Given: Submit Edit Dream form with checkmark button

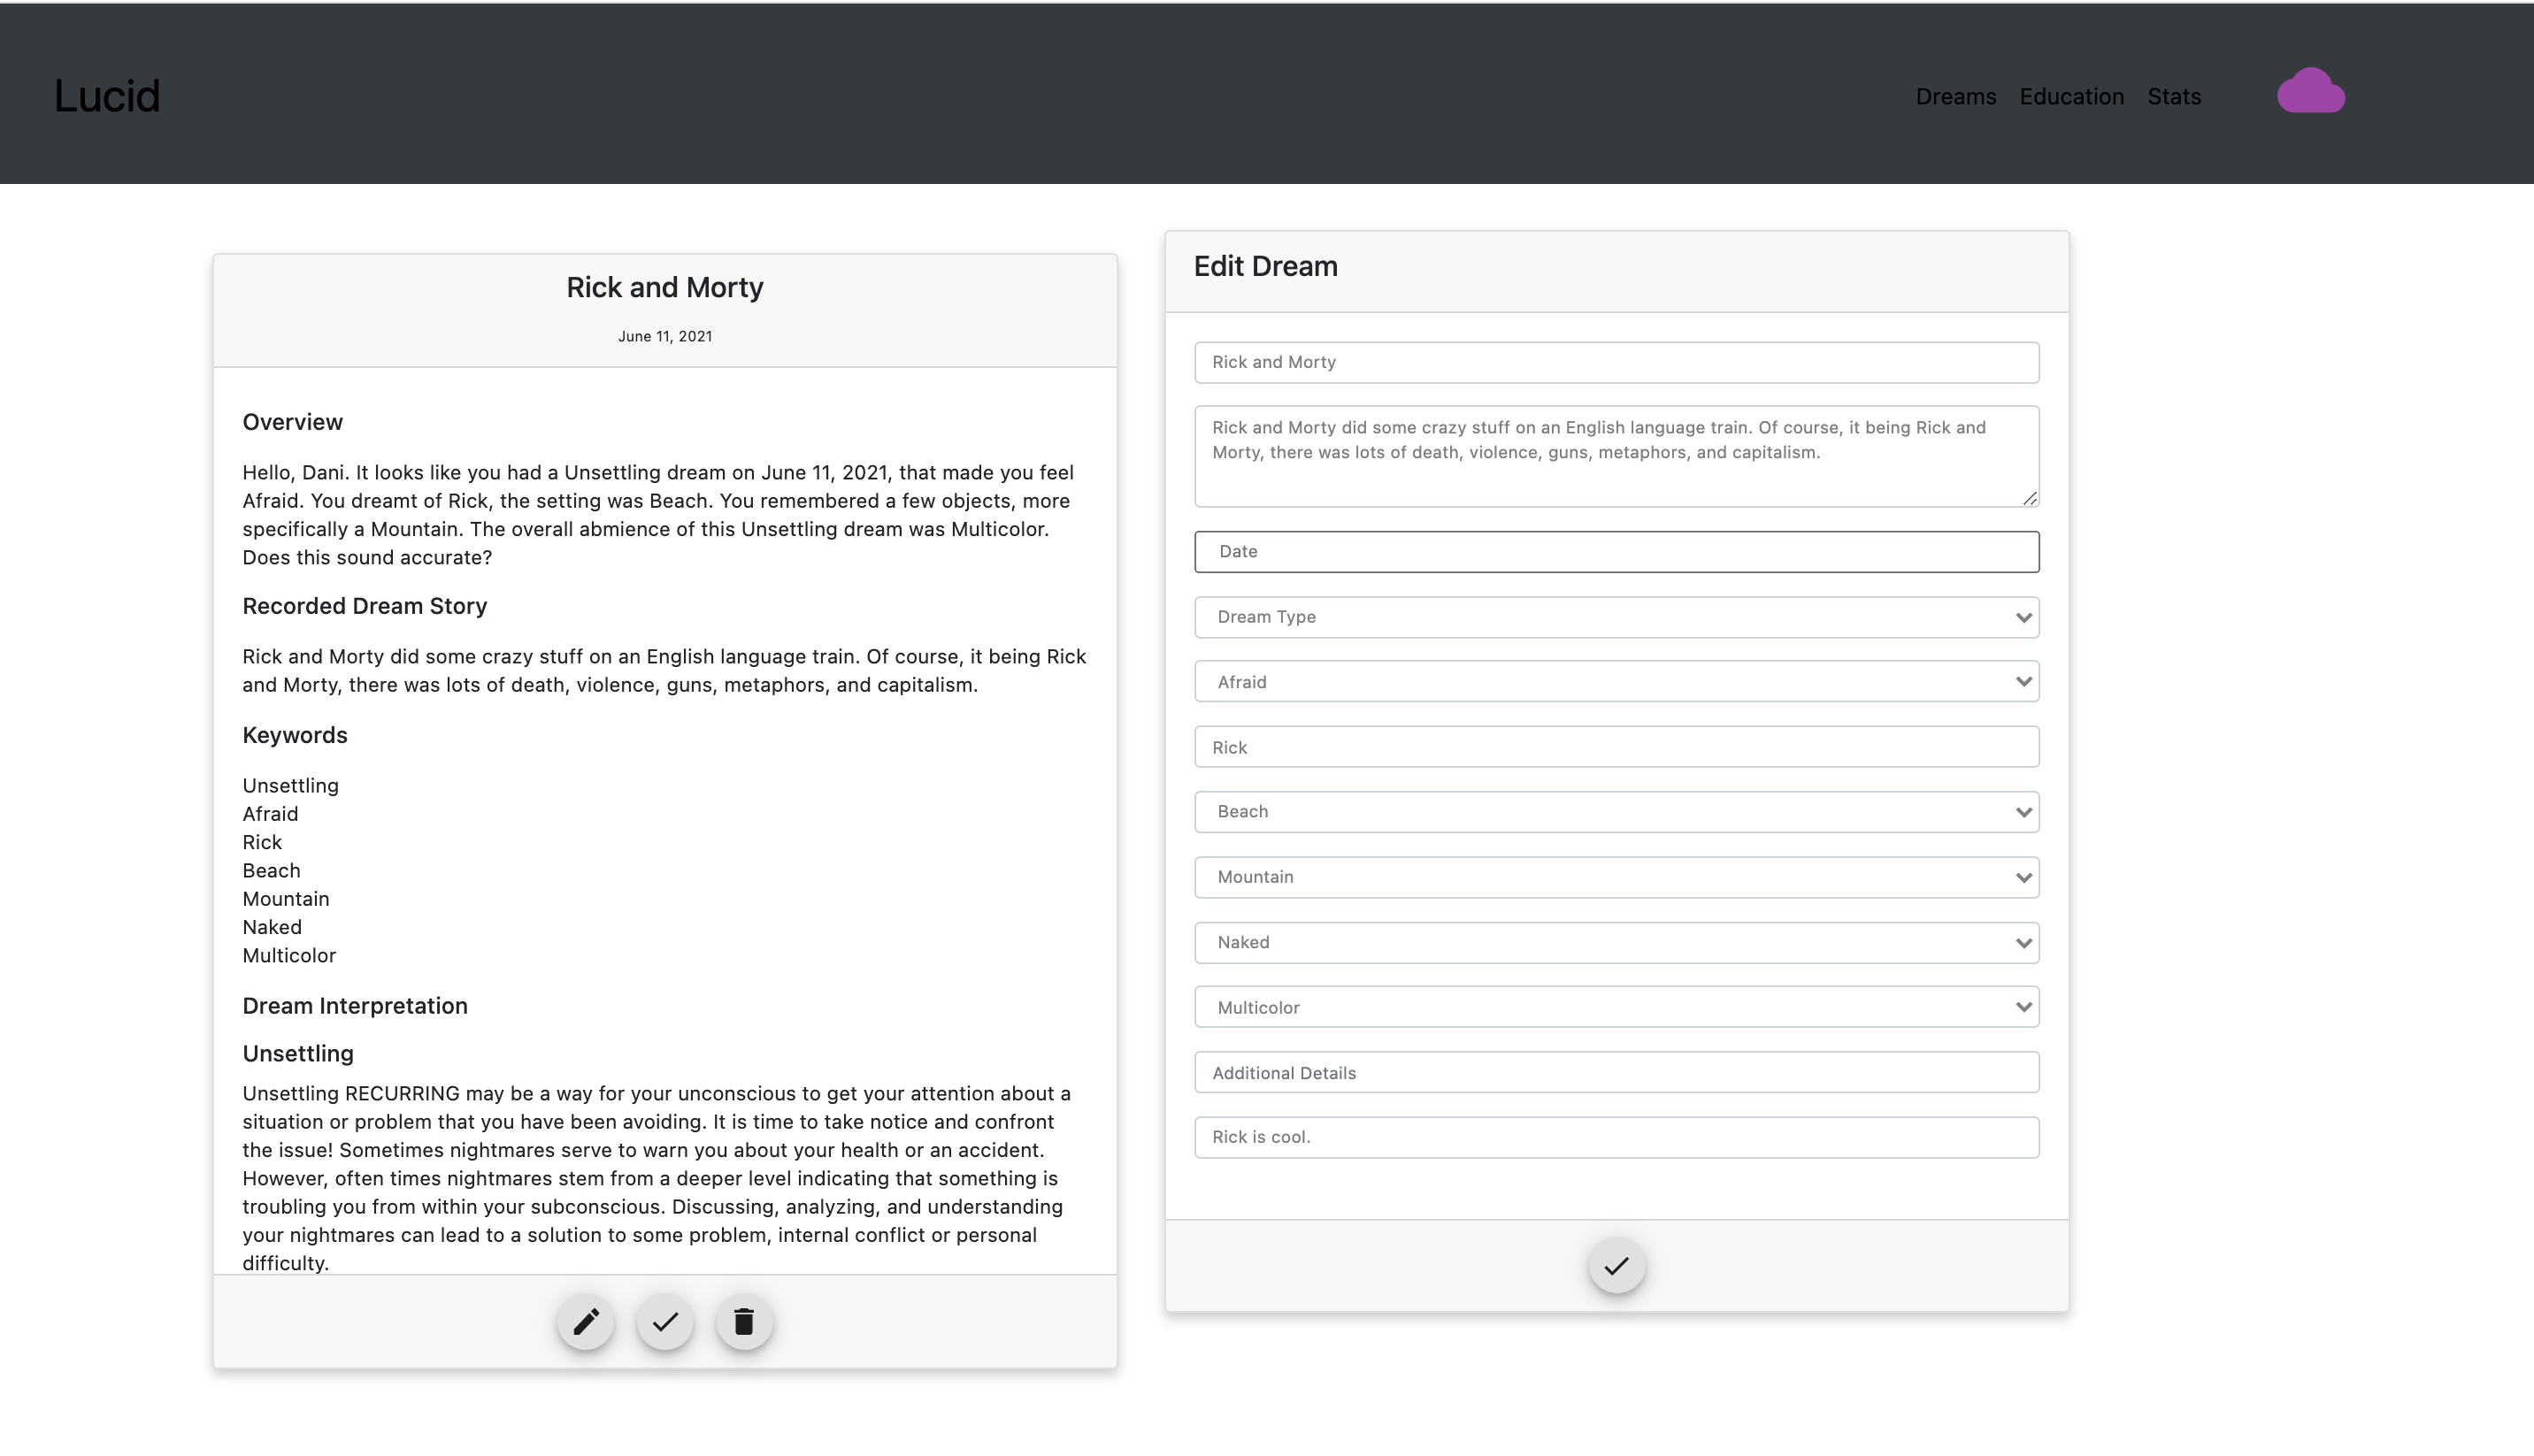Looking at the screenshot, I should pyautogui.click(x=1616, y=1266).
